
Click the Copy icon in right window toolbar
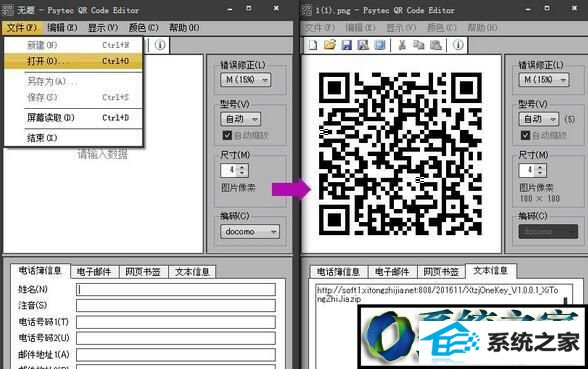pyautogui.click(x=418, y=45)
